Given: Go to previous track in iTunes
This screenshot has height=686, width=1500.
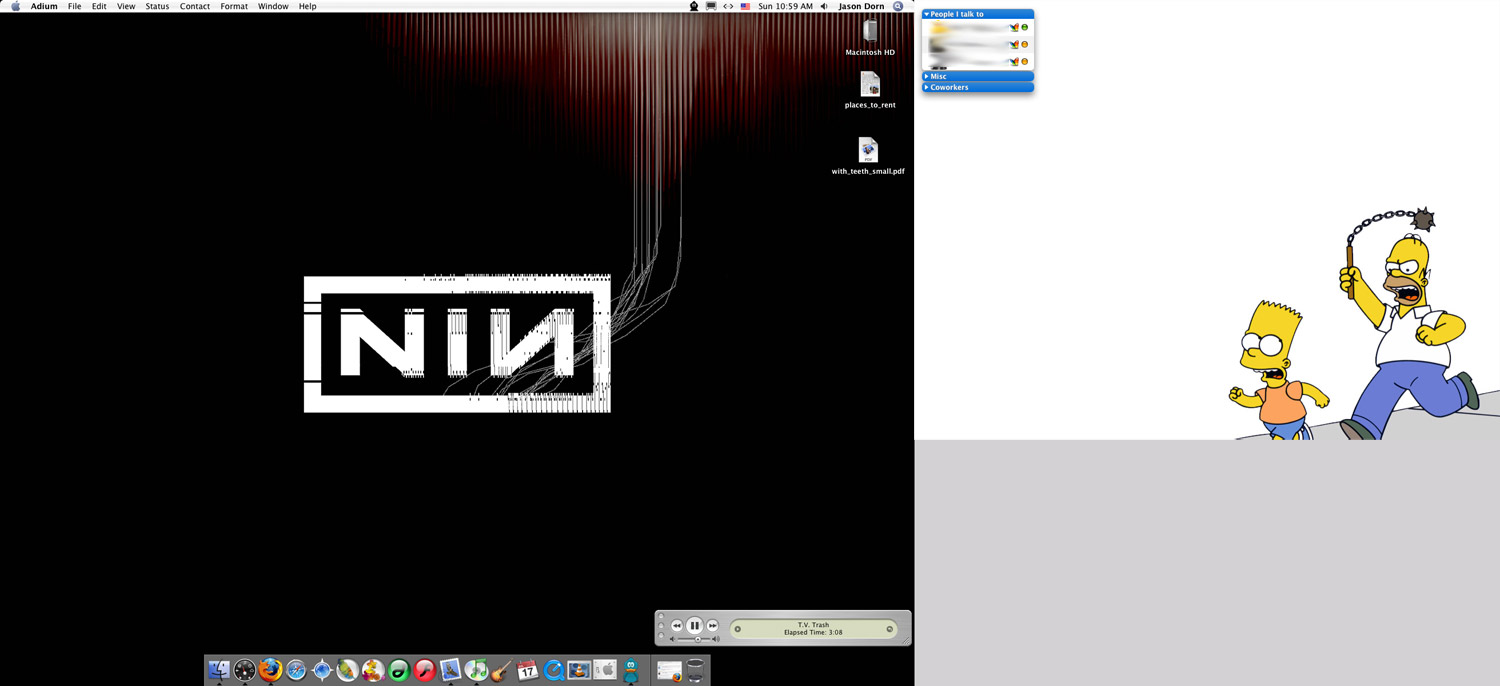Looking at the screenshot, I should [676, 626].
